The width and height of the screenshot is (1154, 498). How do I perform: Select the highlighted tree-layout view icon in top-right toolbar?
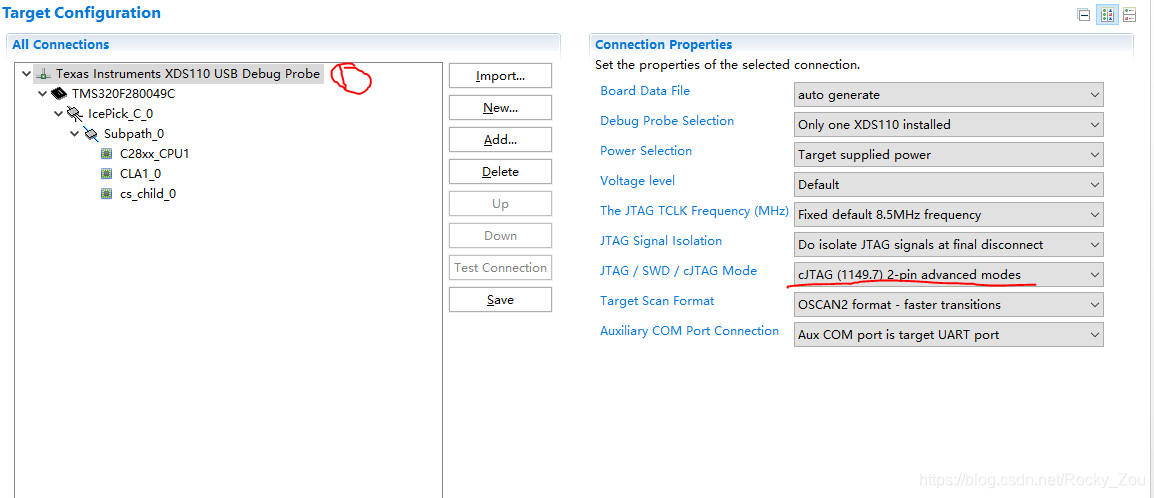(x=1106, y=15)
